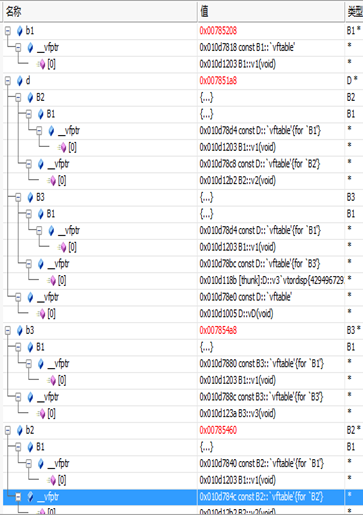
Task: Click the icon of __vfptr valued 0x010d7880
Action: pos(41,364)
